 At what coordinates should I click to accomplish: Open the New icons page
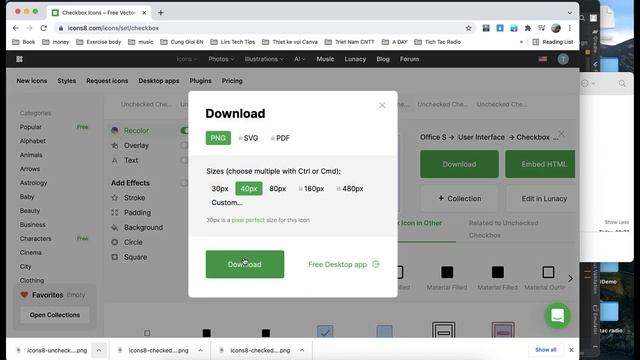[32, 81]
